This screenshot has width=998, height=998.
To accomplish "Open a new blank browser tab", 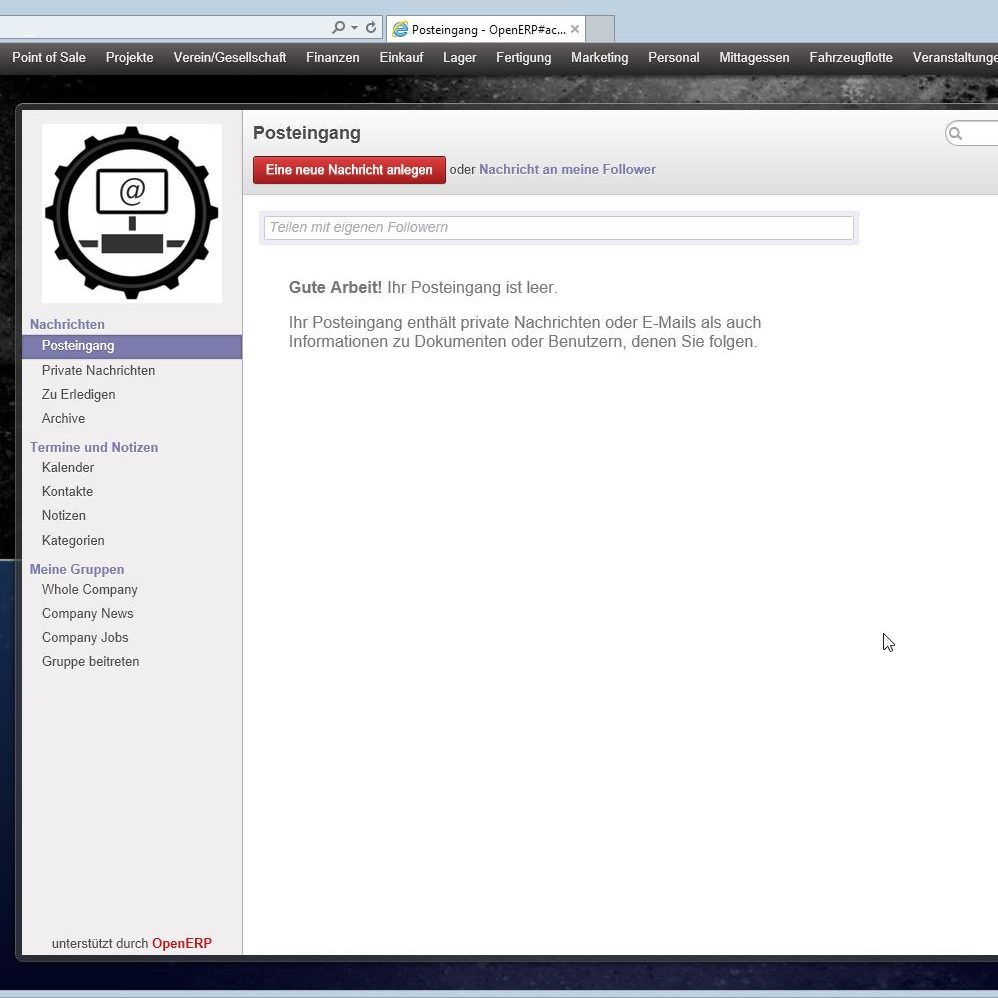I will pos(599,29).
